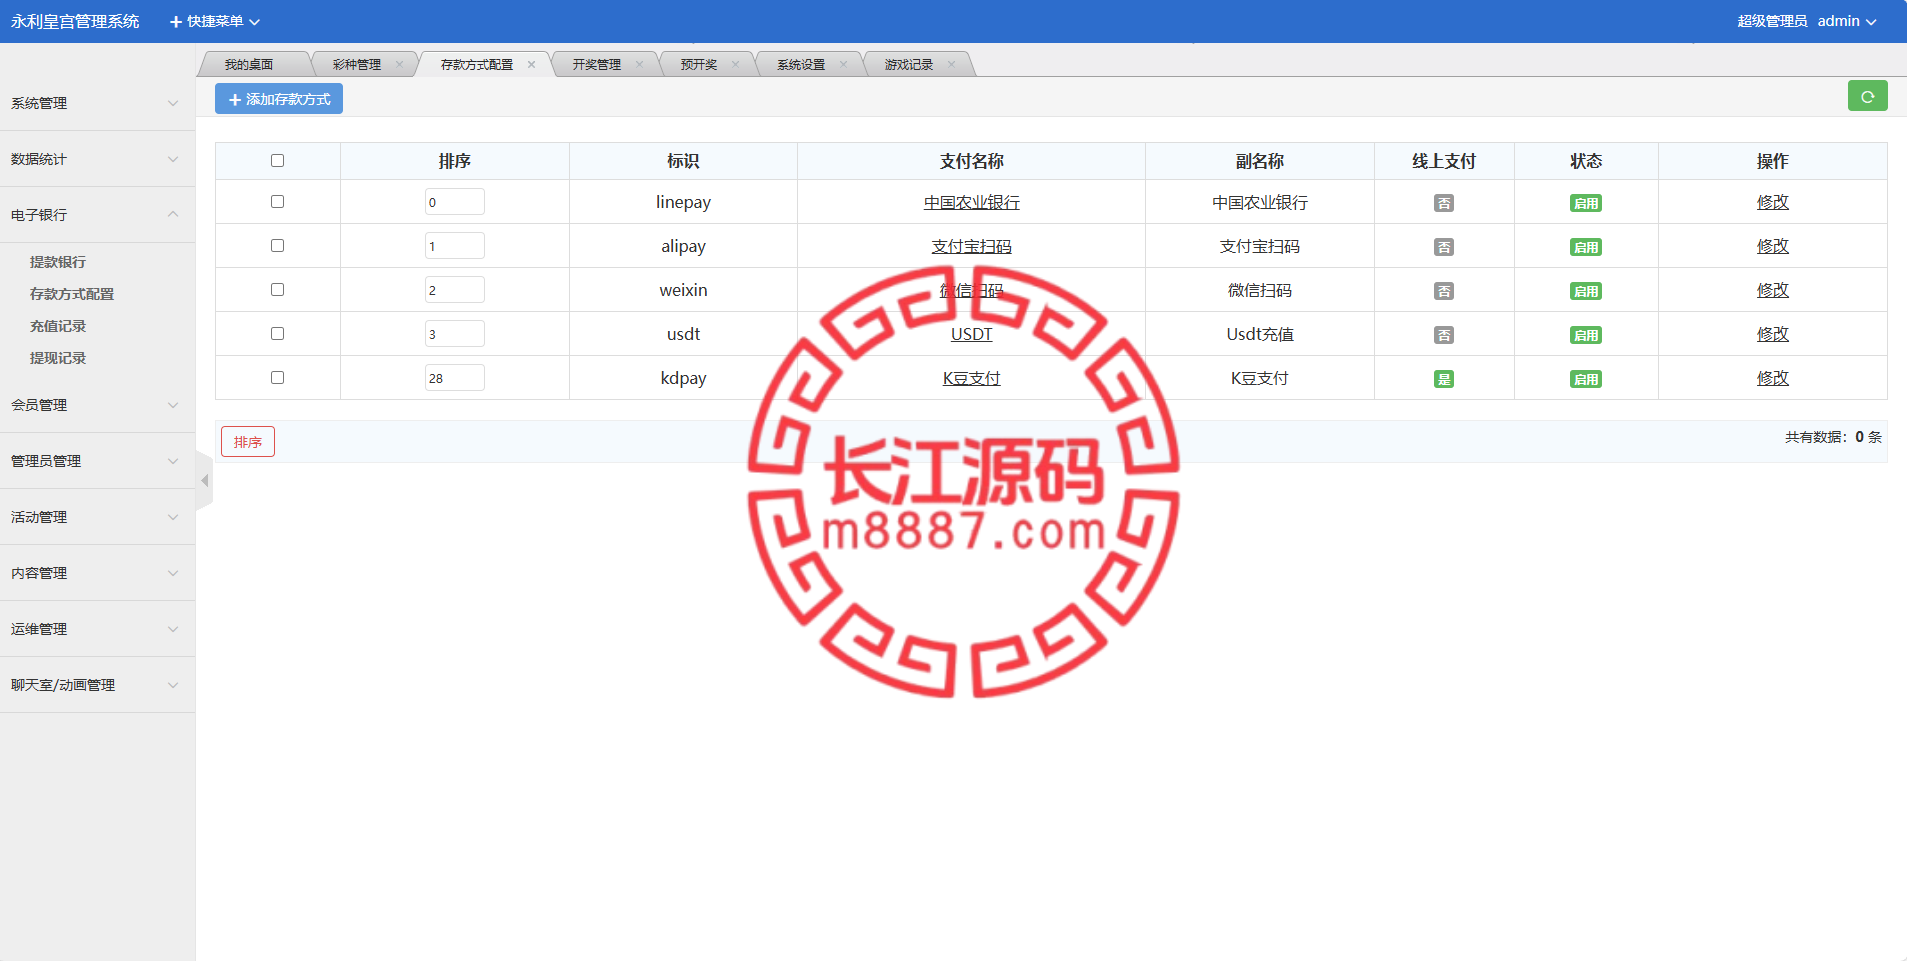Image resolution: width=1907 pixels, height=961 pixels.
Task: Click the 否 online payment badge for alipay
Action: tap(1444, 247)
